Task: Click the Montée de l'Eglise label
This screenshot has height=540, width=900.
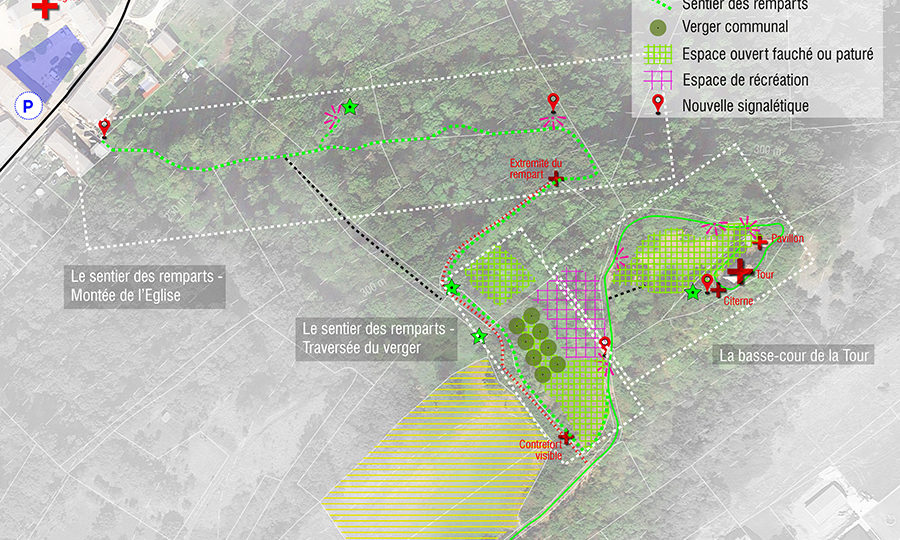Action: point(144,285)
